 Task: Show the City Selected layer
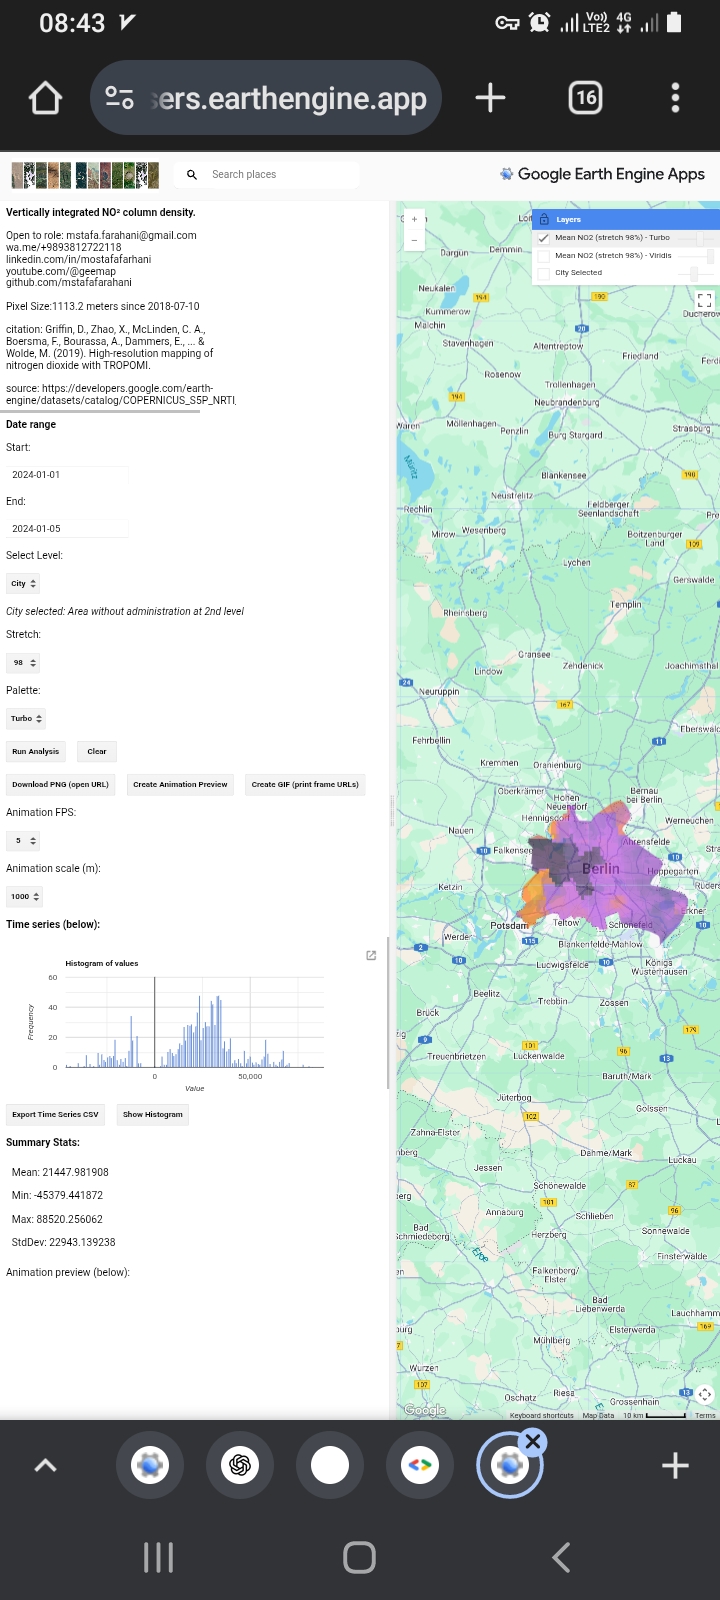tap(544, 273)
